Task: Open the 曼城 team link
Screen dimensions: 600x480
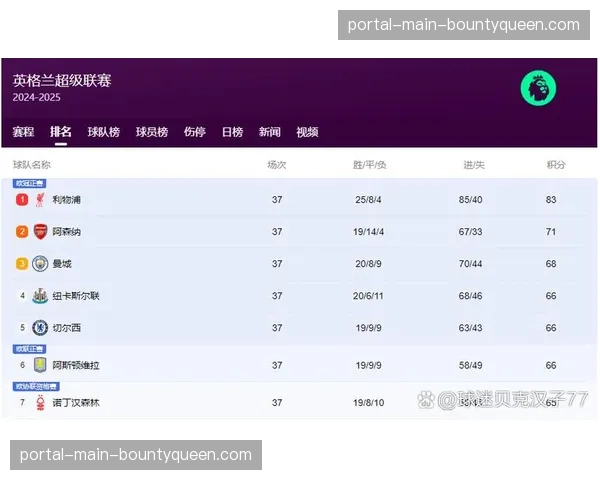Action: [62, 264]
